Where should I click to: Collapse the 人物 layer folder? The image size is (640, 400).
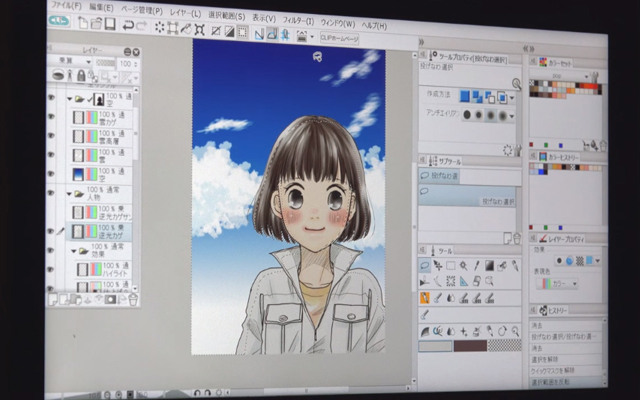[x=71, y=191]
